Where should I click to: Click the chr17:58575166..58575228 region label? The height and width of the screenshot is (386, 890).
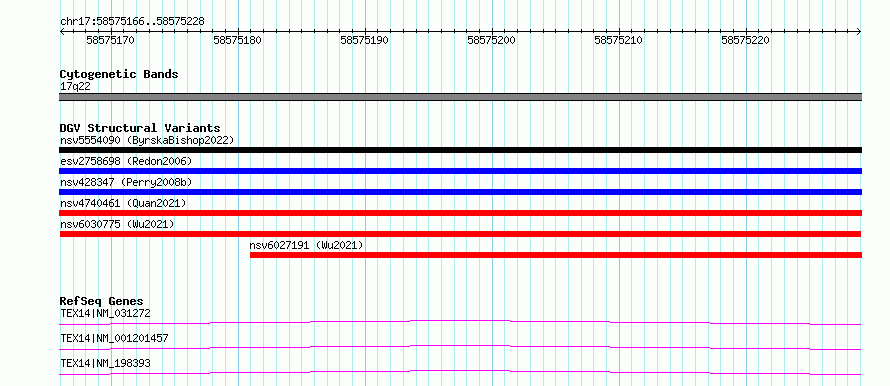click(132, 22)
